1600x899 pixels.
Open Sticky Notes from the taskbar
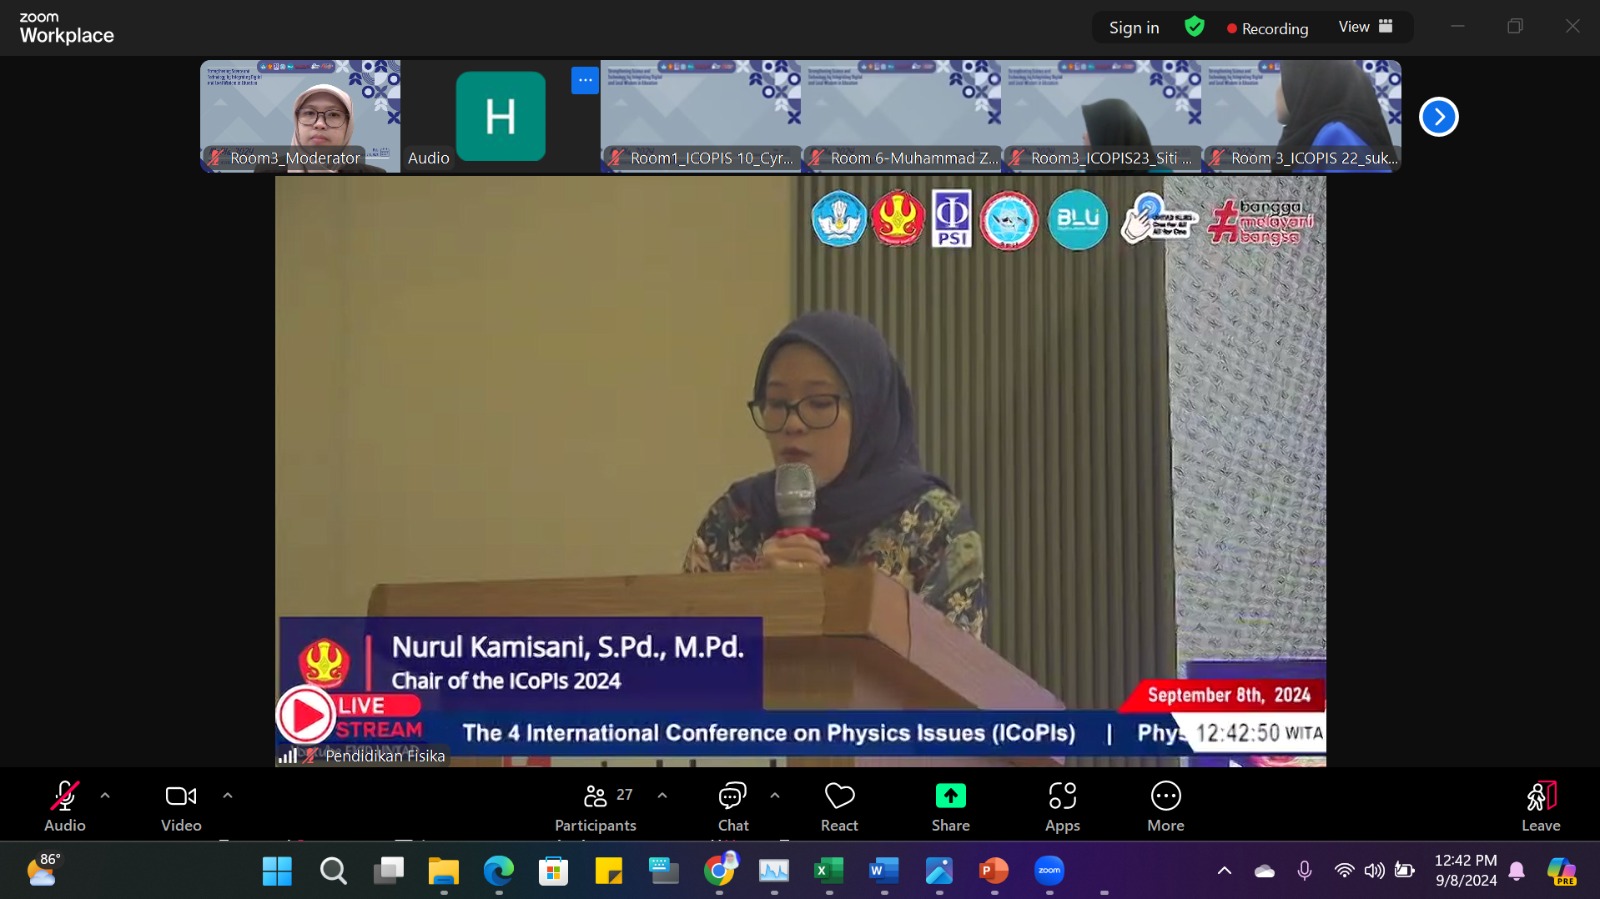tap(609, 871)
